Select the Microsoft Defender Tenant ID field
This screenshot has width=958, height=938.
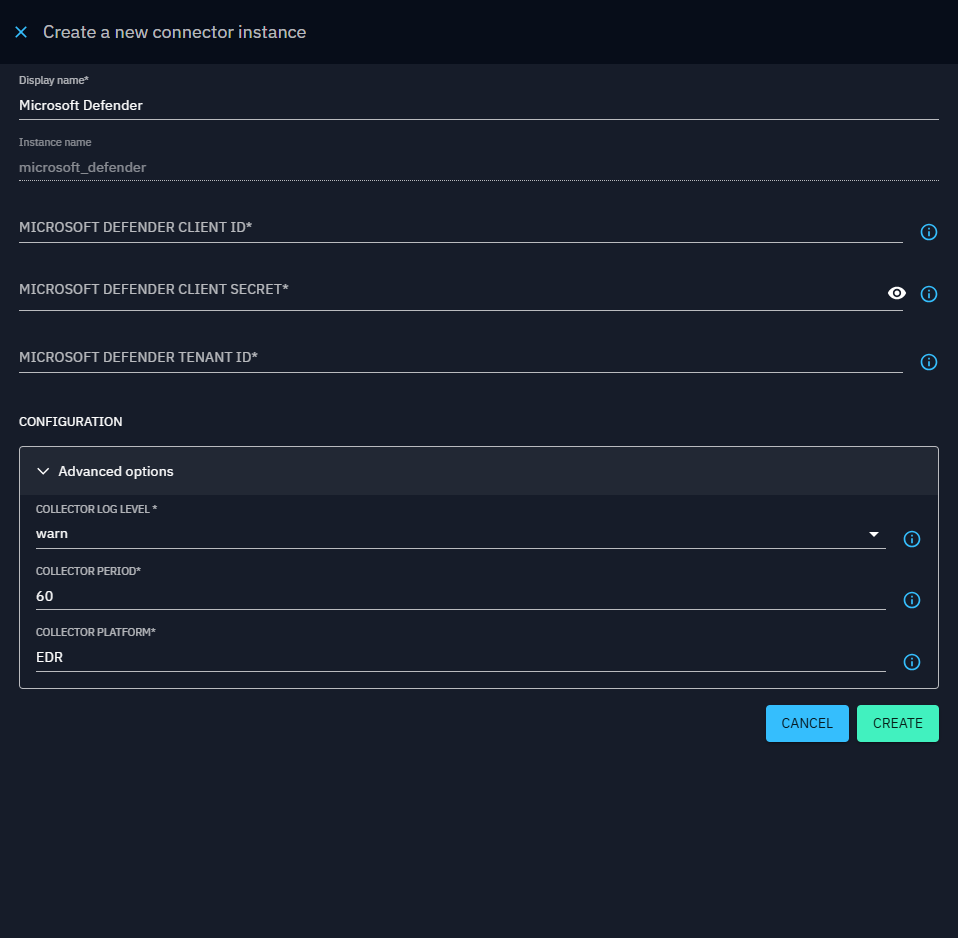(460, 358)
